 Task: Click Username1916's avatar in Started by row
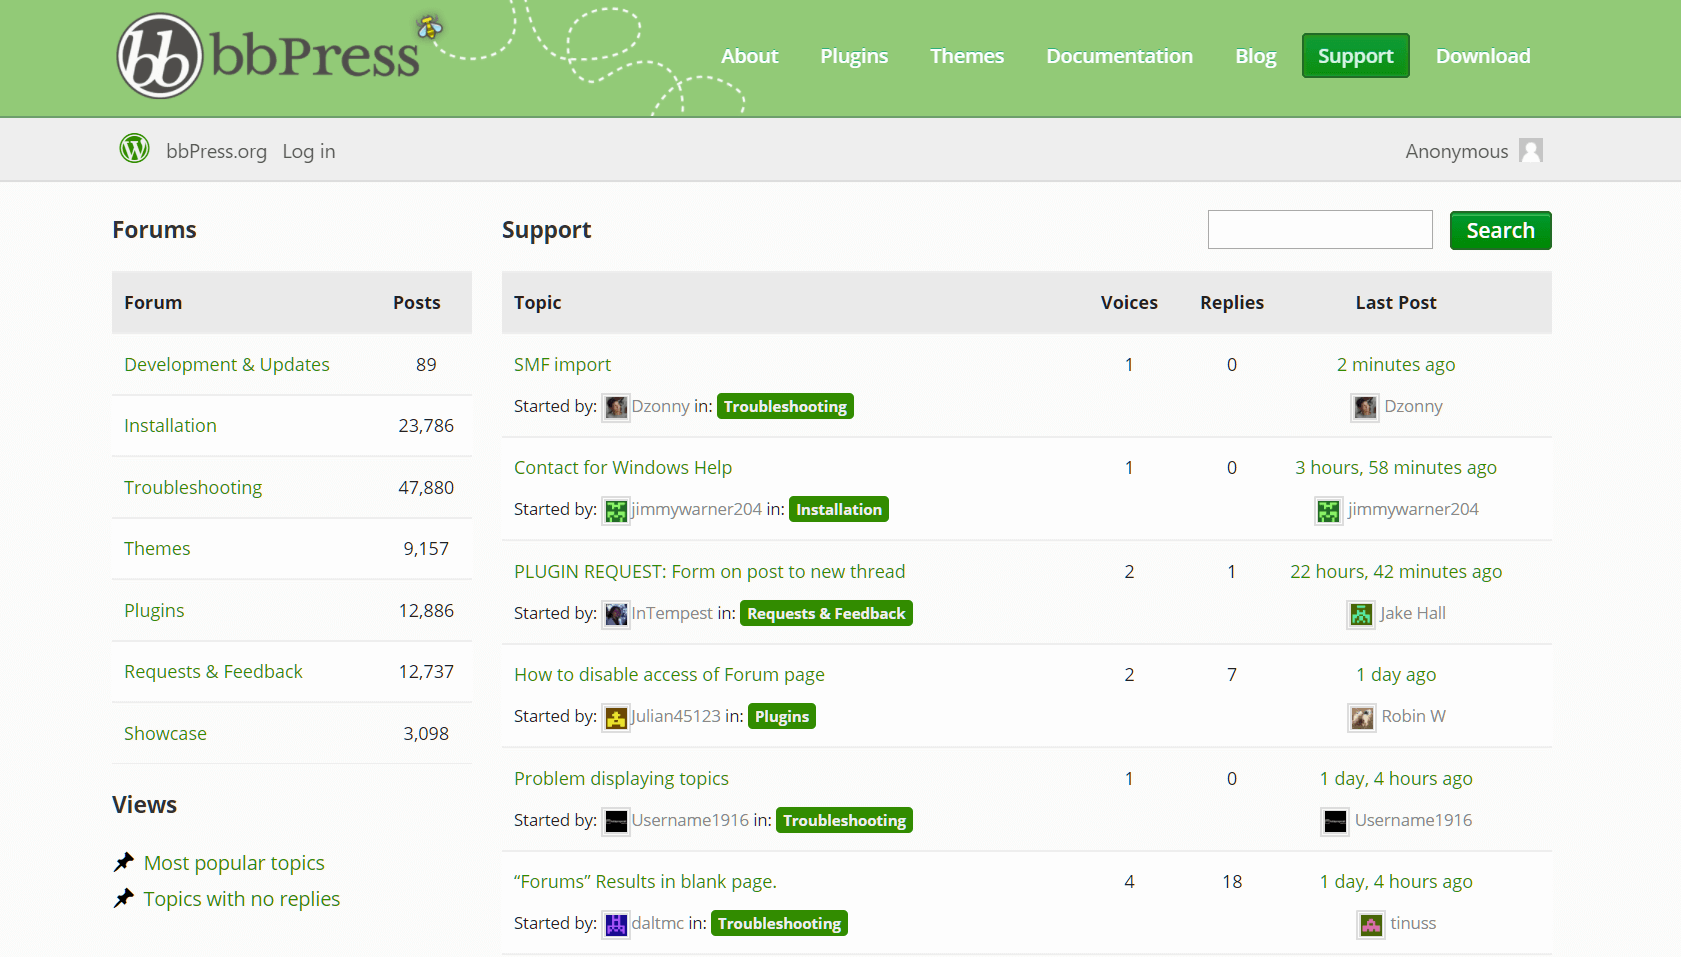pyautogui.click(x=616, y=821)
